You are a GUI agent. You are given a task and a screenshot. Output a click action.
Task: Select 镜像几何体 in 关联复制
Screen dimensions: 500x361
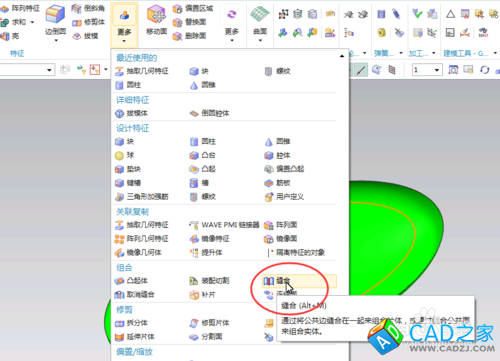click(138, 253)
